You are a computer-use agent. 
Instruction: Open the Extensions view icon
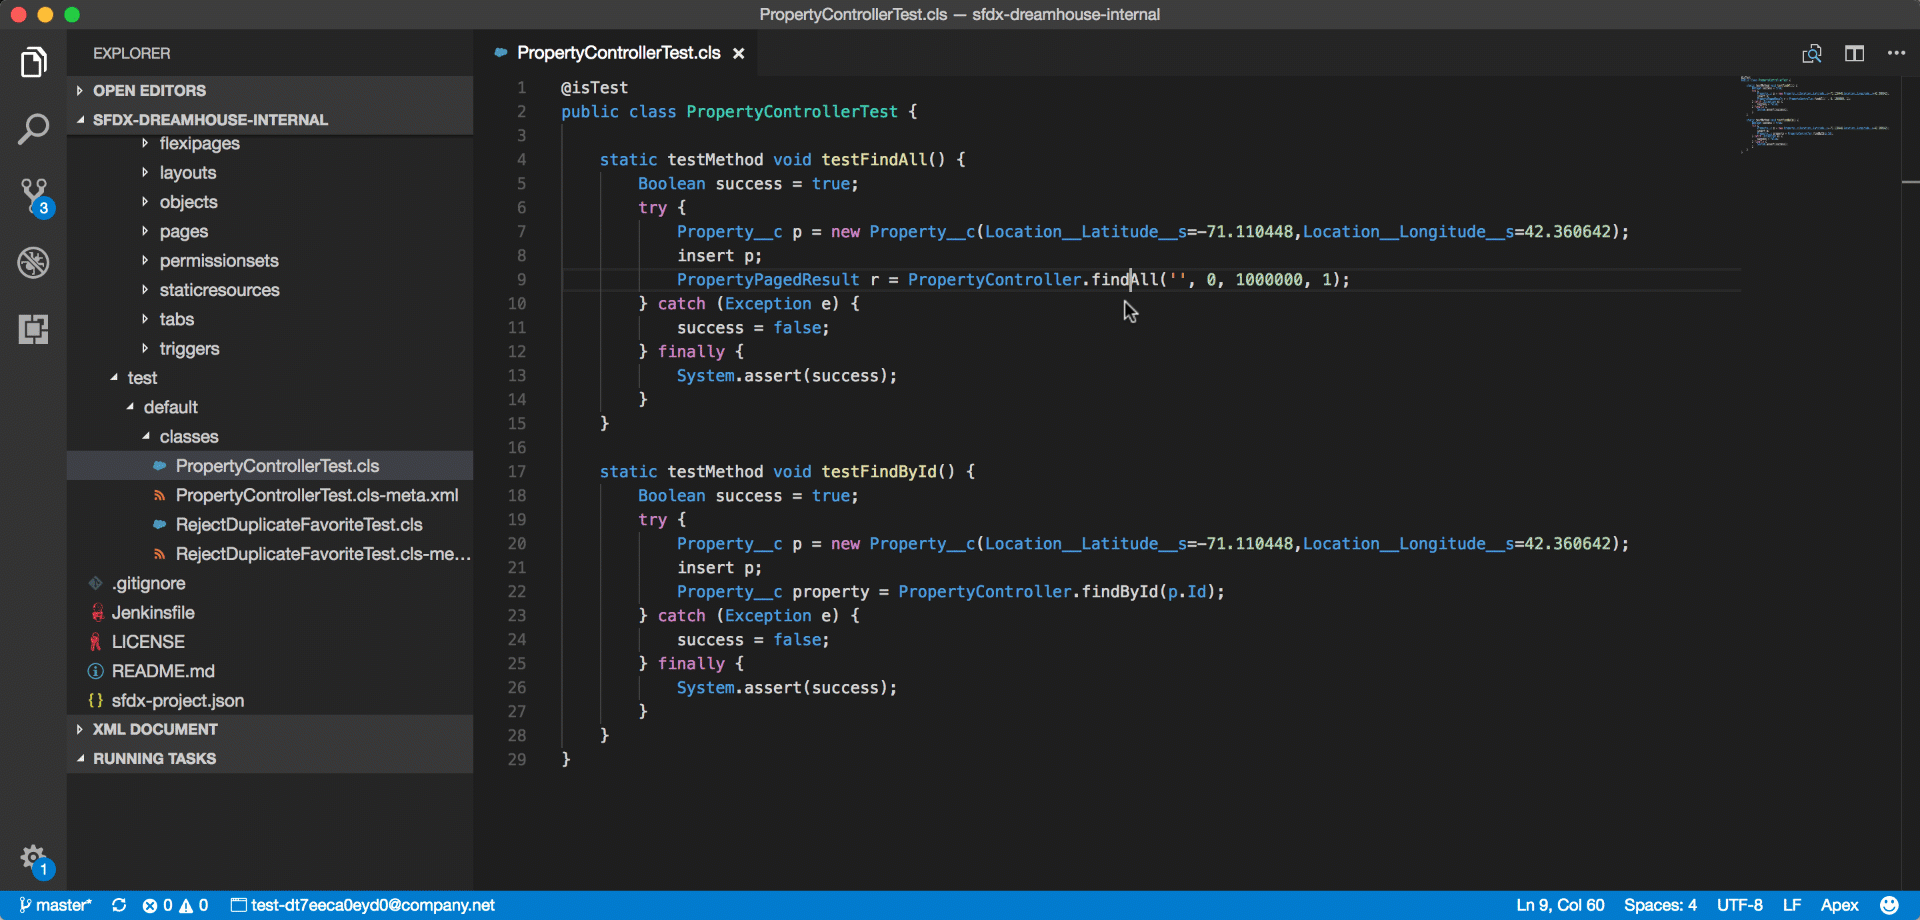pos(33,329)
